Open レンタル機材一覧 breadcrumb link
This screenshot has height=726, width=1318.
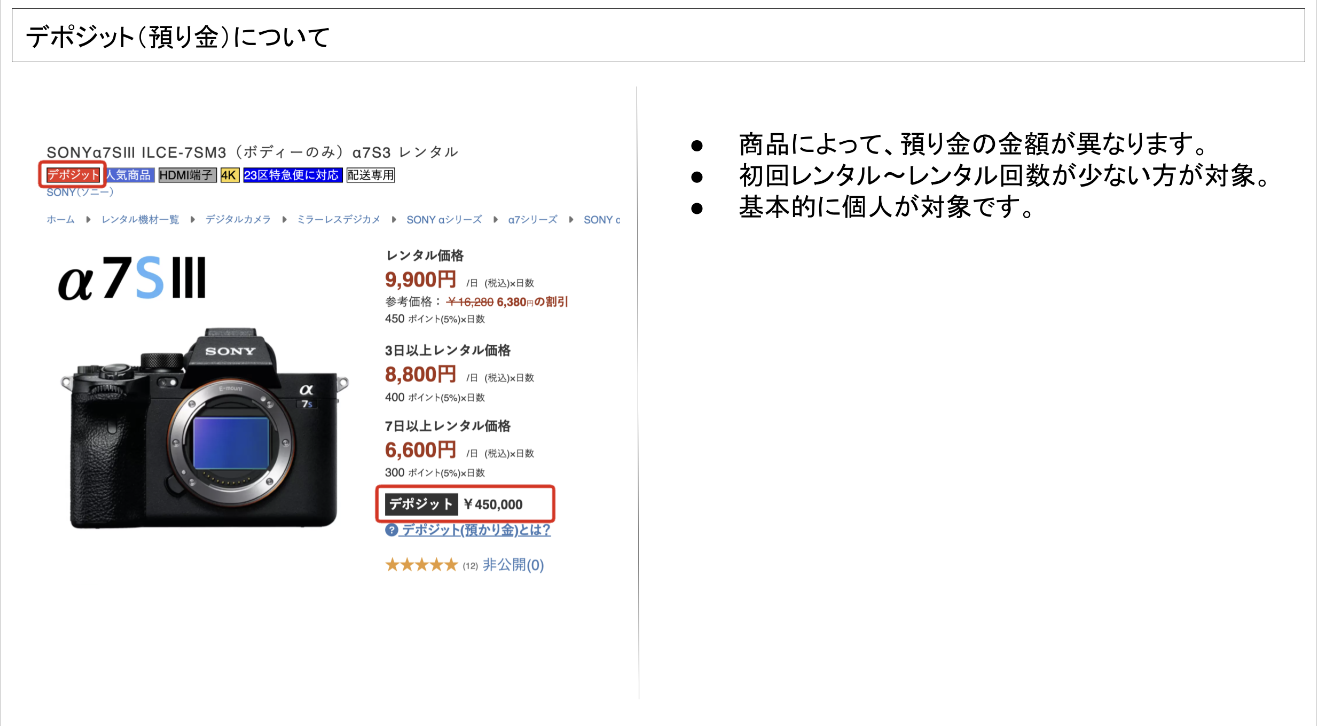click(140, 219)
